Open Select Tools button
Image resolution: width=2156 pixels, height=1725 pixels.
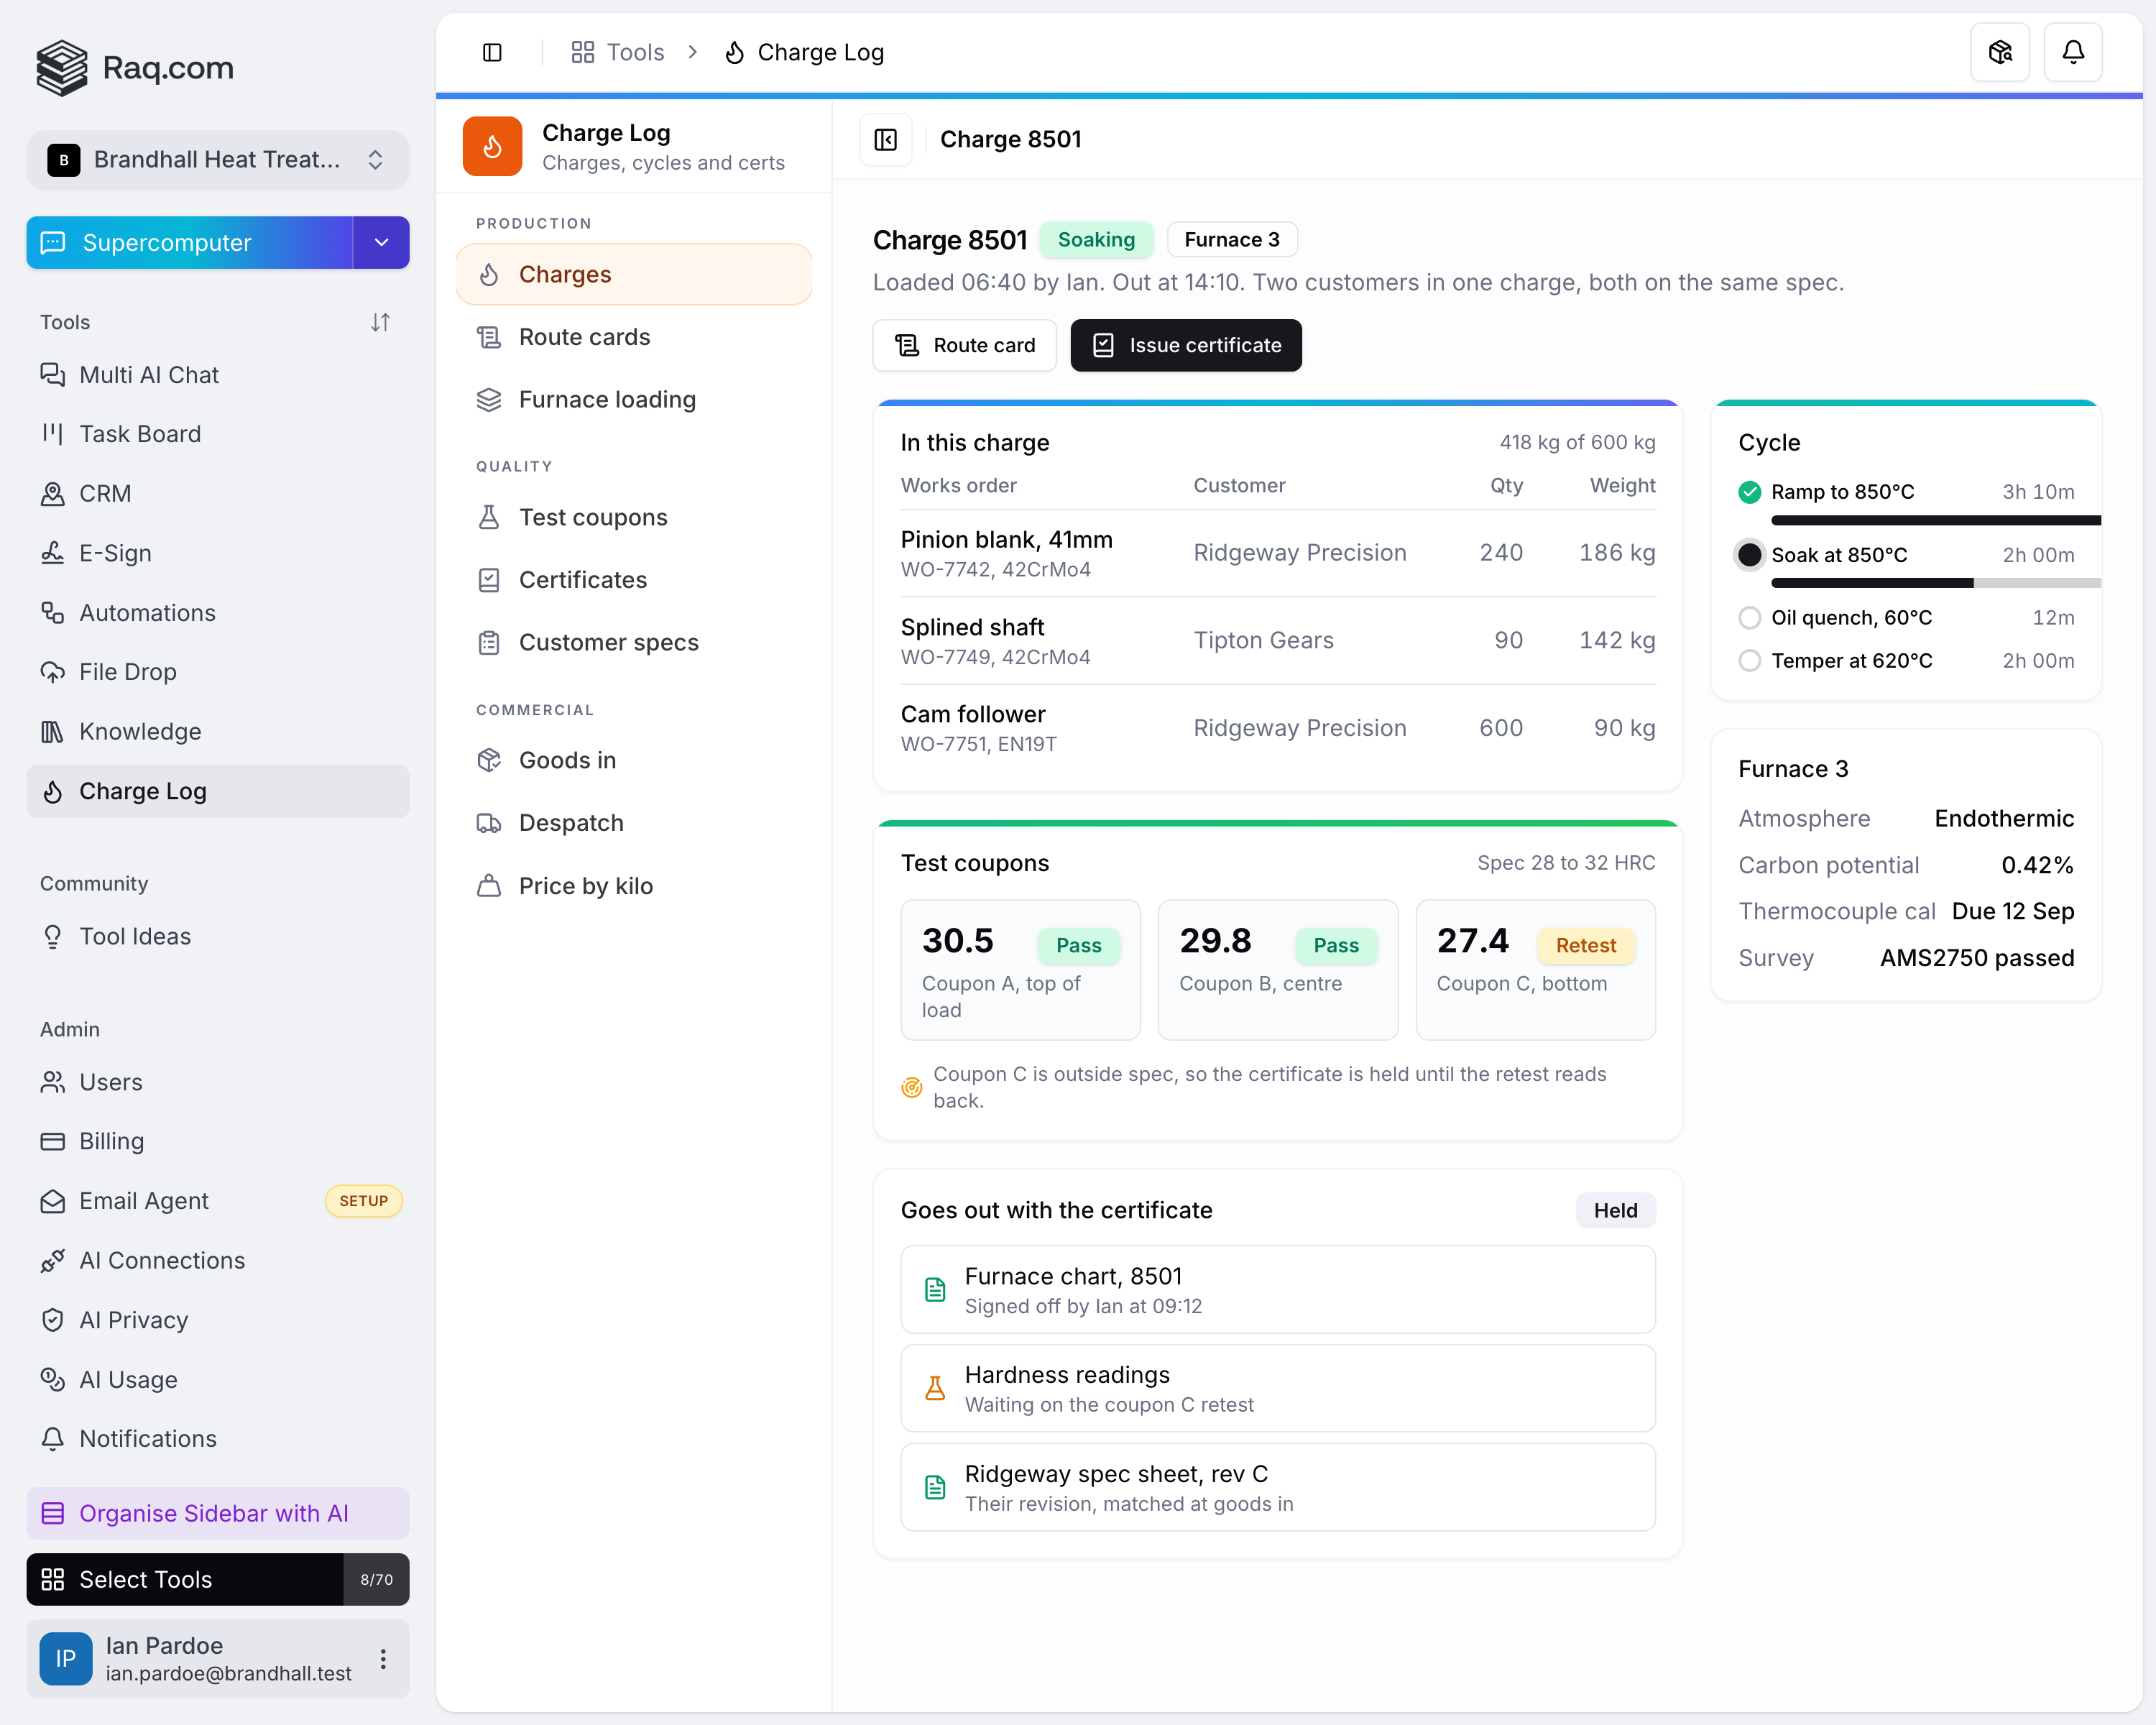(x=218, y=1580)
